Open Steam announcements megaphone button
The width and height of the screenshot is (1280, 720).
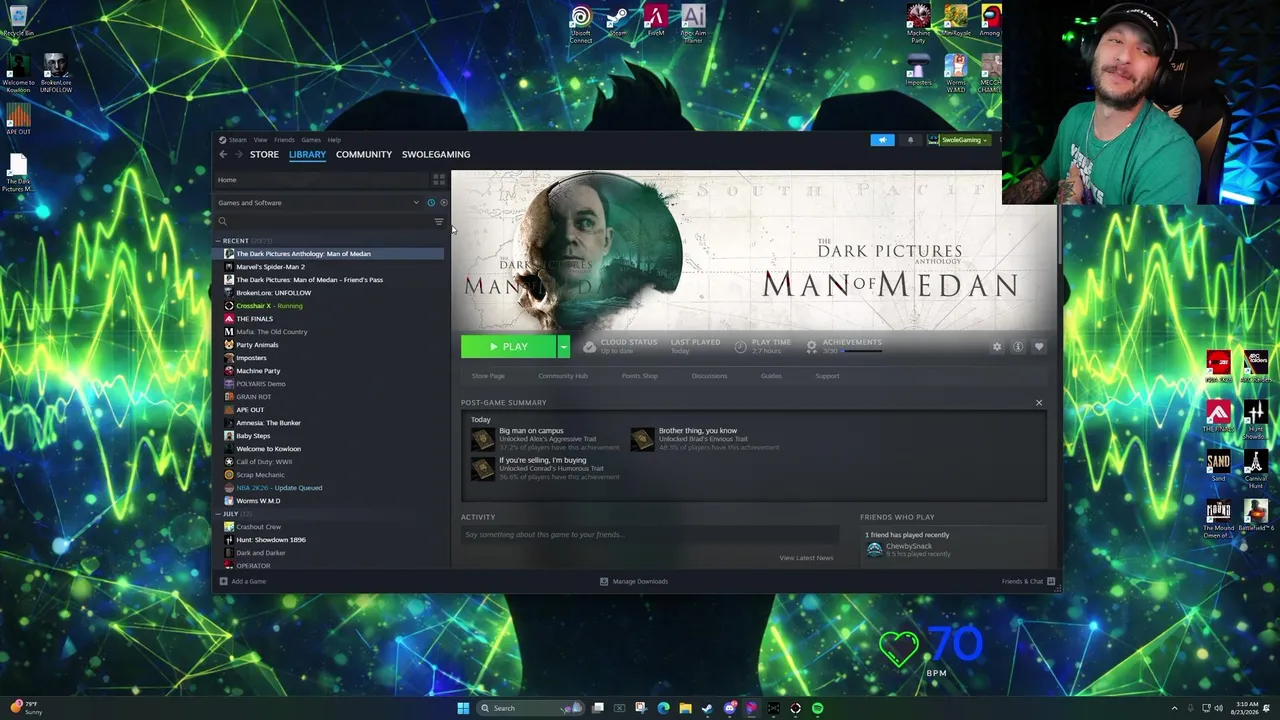882,140
